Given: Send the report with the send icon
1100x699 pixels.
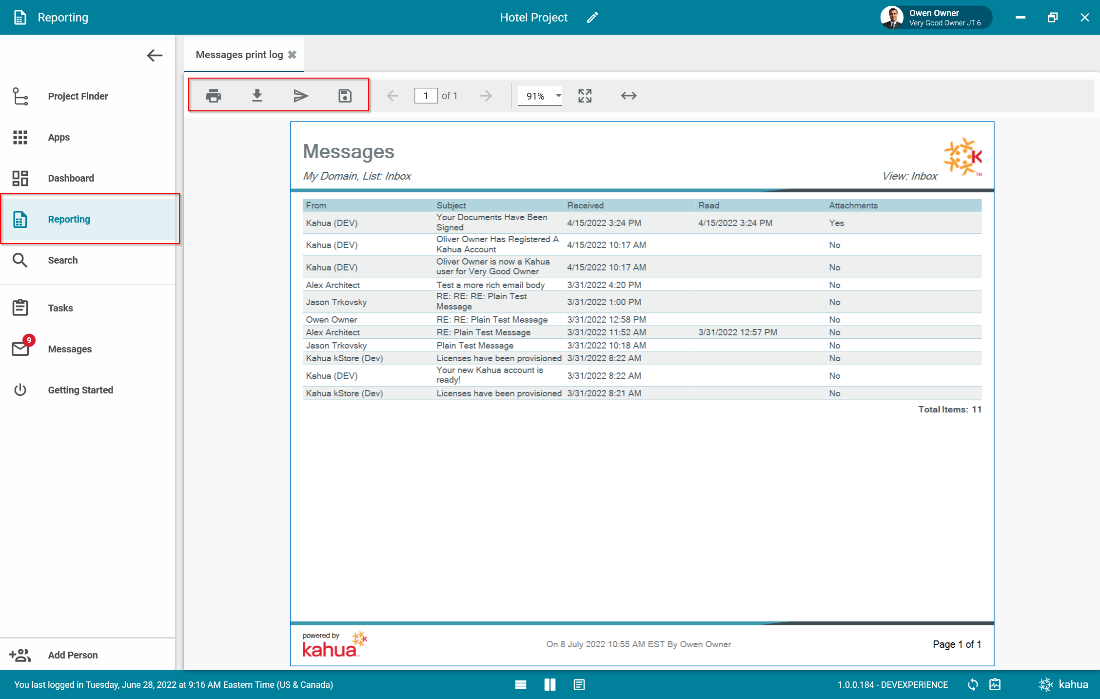Looking at the screenshot, I should 301,96.
